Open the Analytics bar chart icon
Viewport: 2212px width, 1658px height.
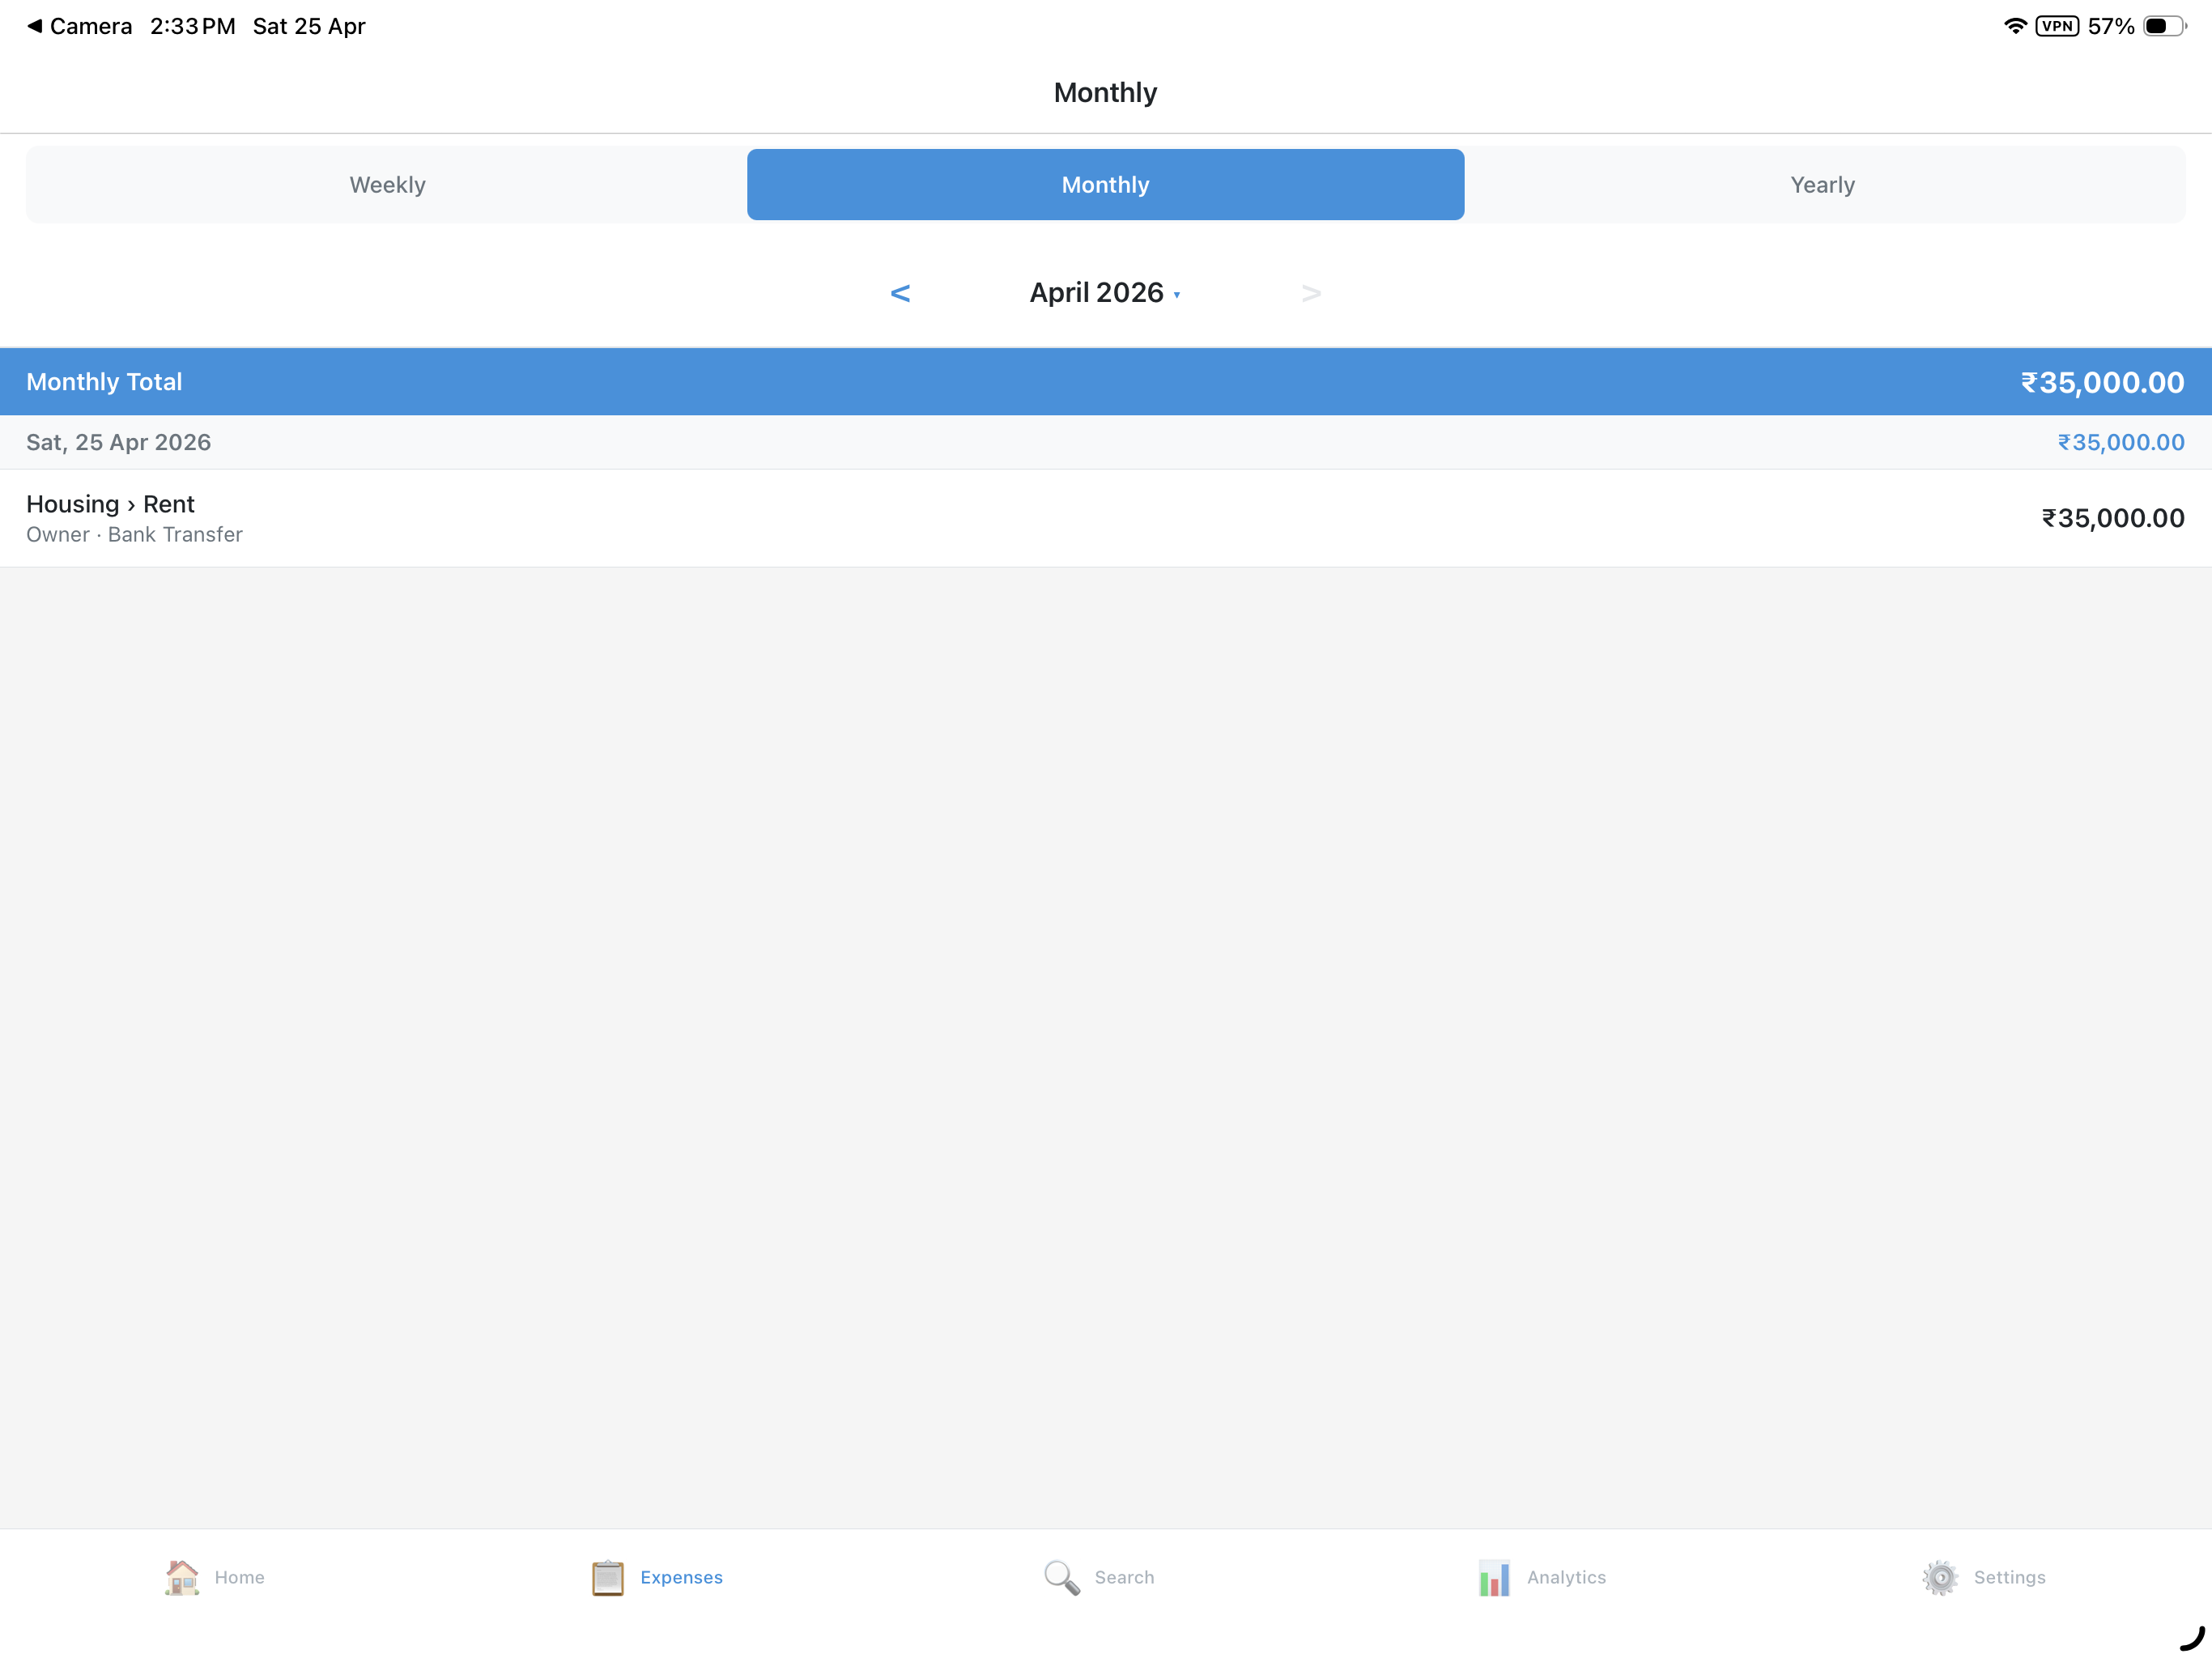tap(1494, 1577)
